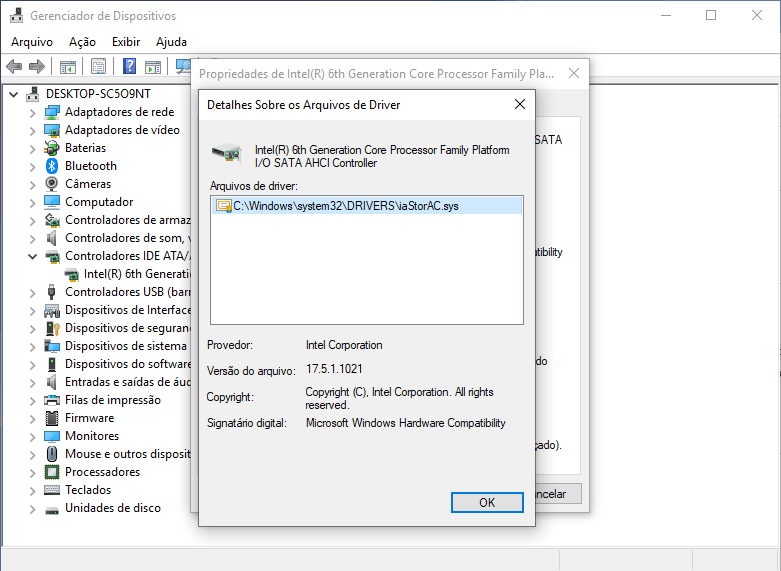Open the Arquivo menu

(32, 42)
